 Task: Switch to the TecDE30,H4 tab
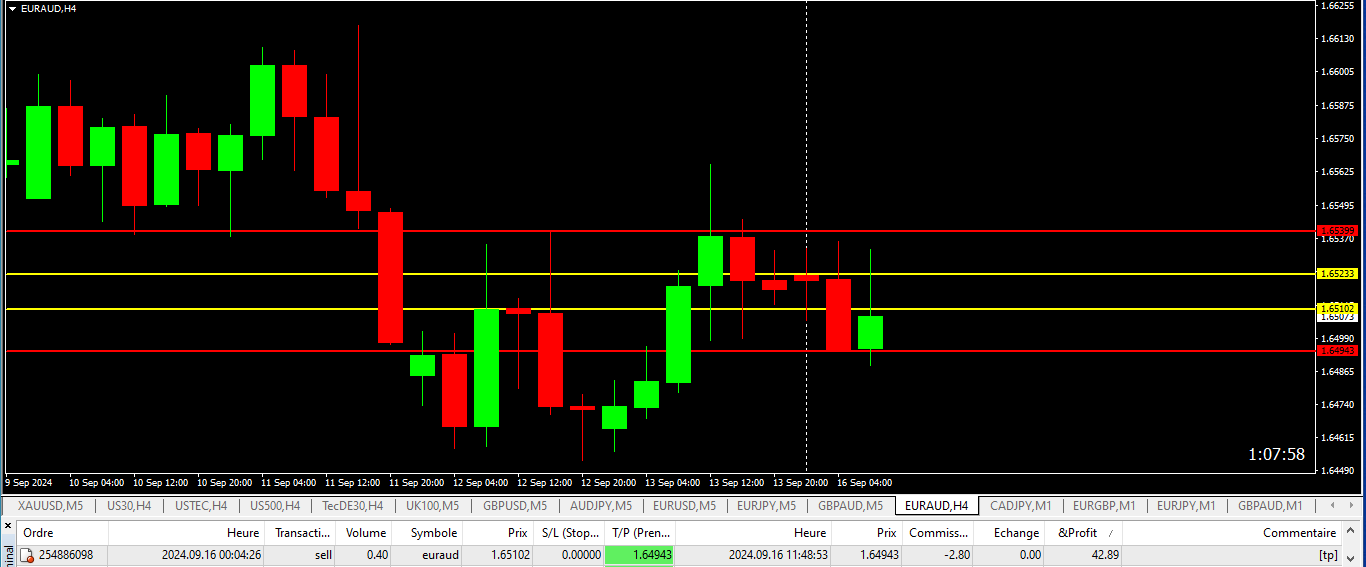tap(353, 506)
